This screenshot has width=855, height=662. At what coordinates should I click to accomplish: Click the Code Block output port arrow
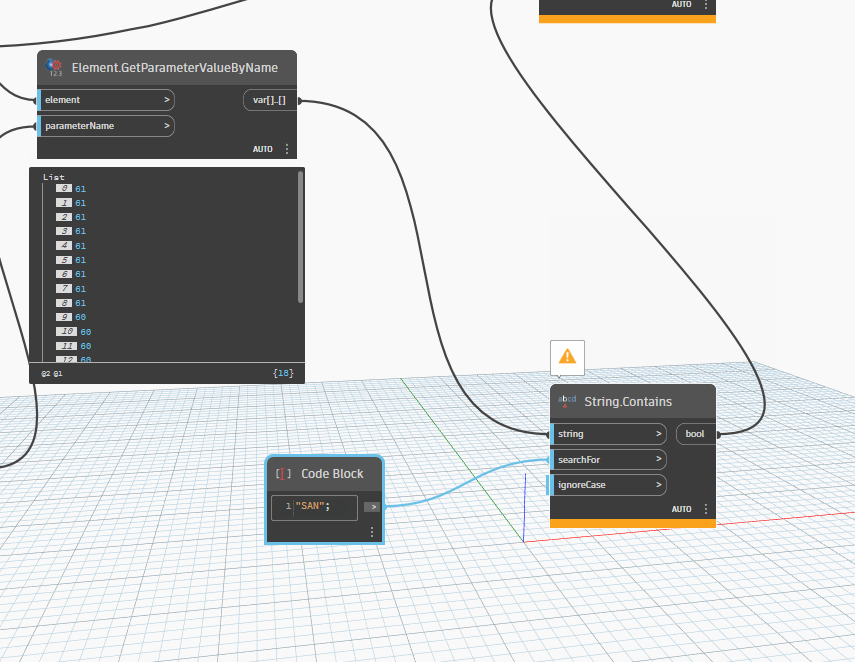(x=371, y=507)
